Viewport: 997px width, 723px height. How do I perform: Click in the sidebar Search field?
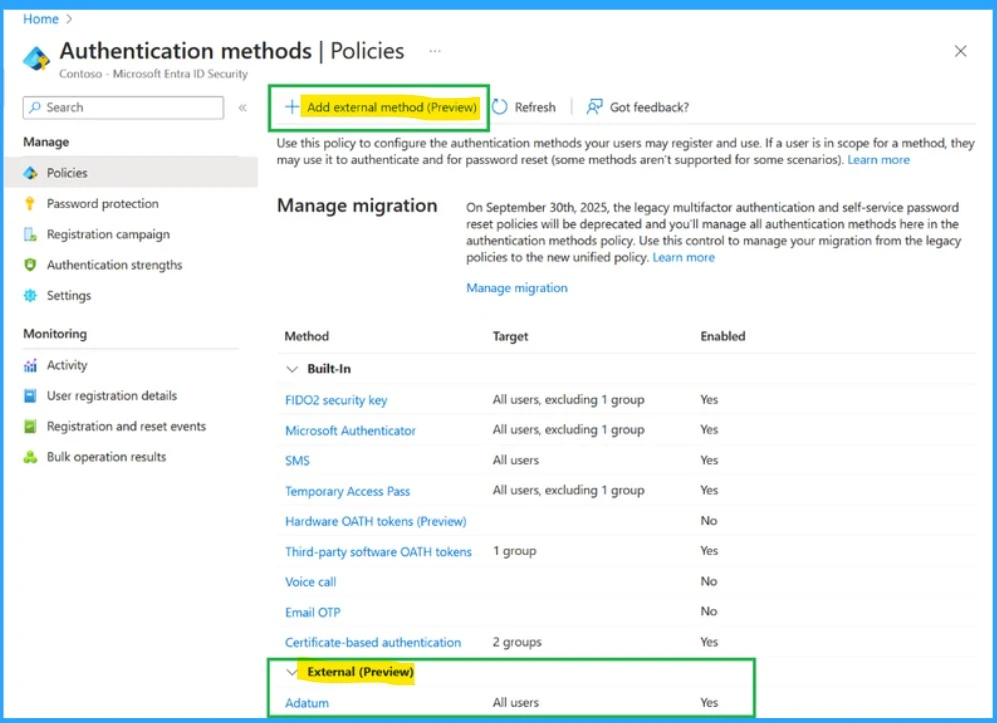[123, 107]
